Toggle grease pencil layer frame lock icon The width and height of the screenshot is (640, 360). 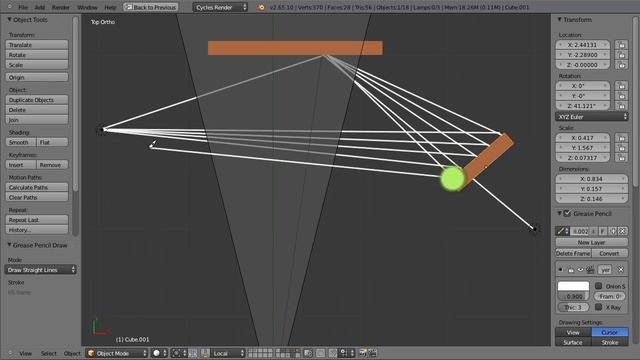(x=590, y=269)
